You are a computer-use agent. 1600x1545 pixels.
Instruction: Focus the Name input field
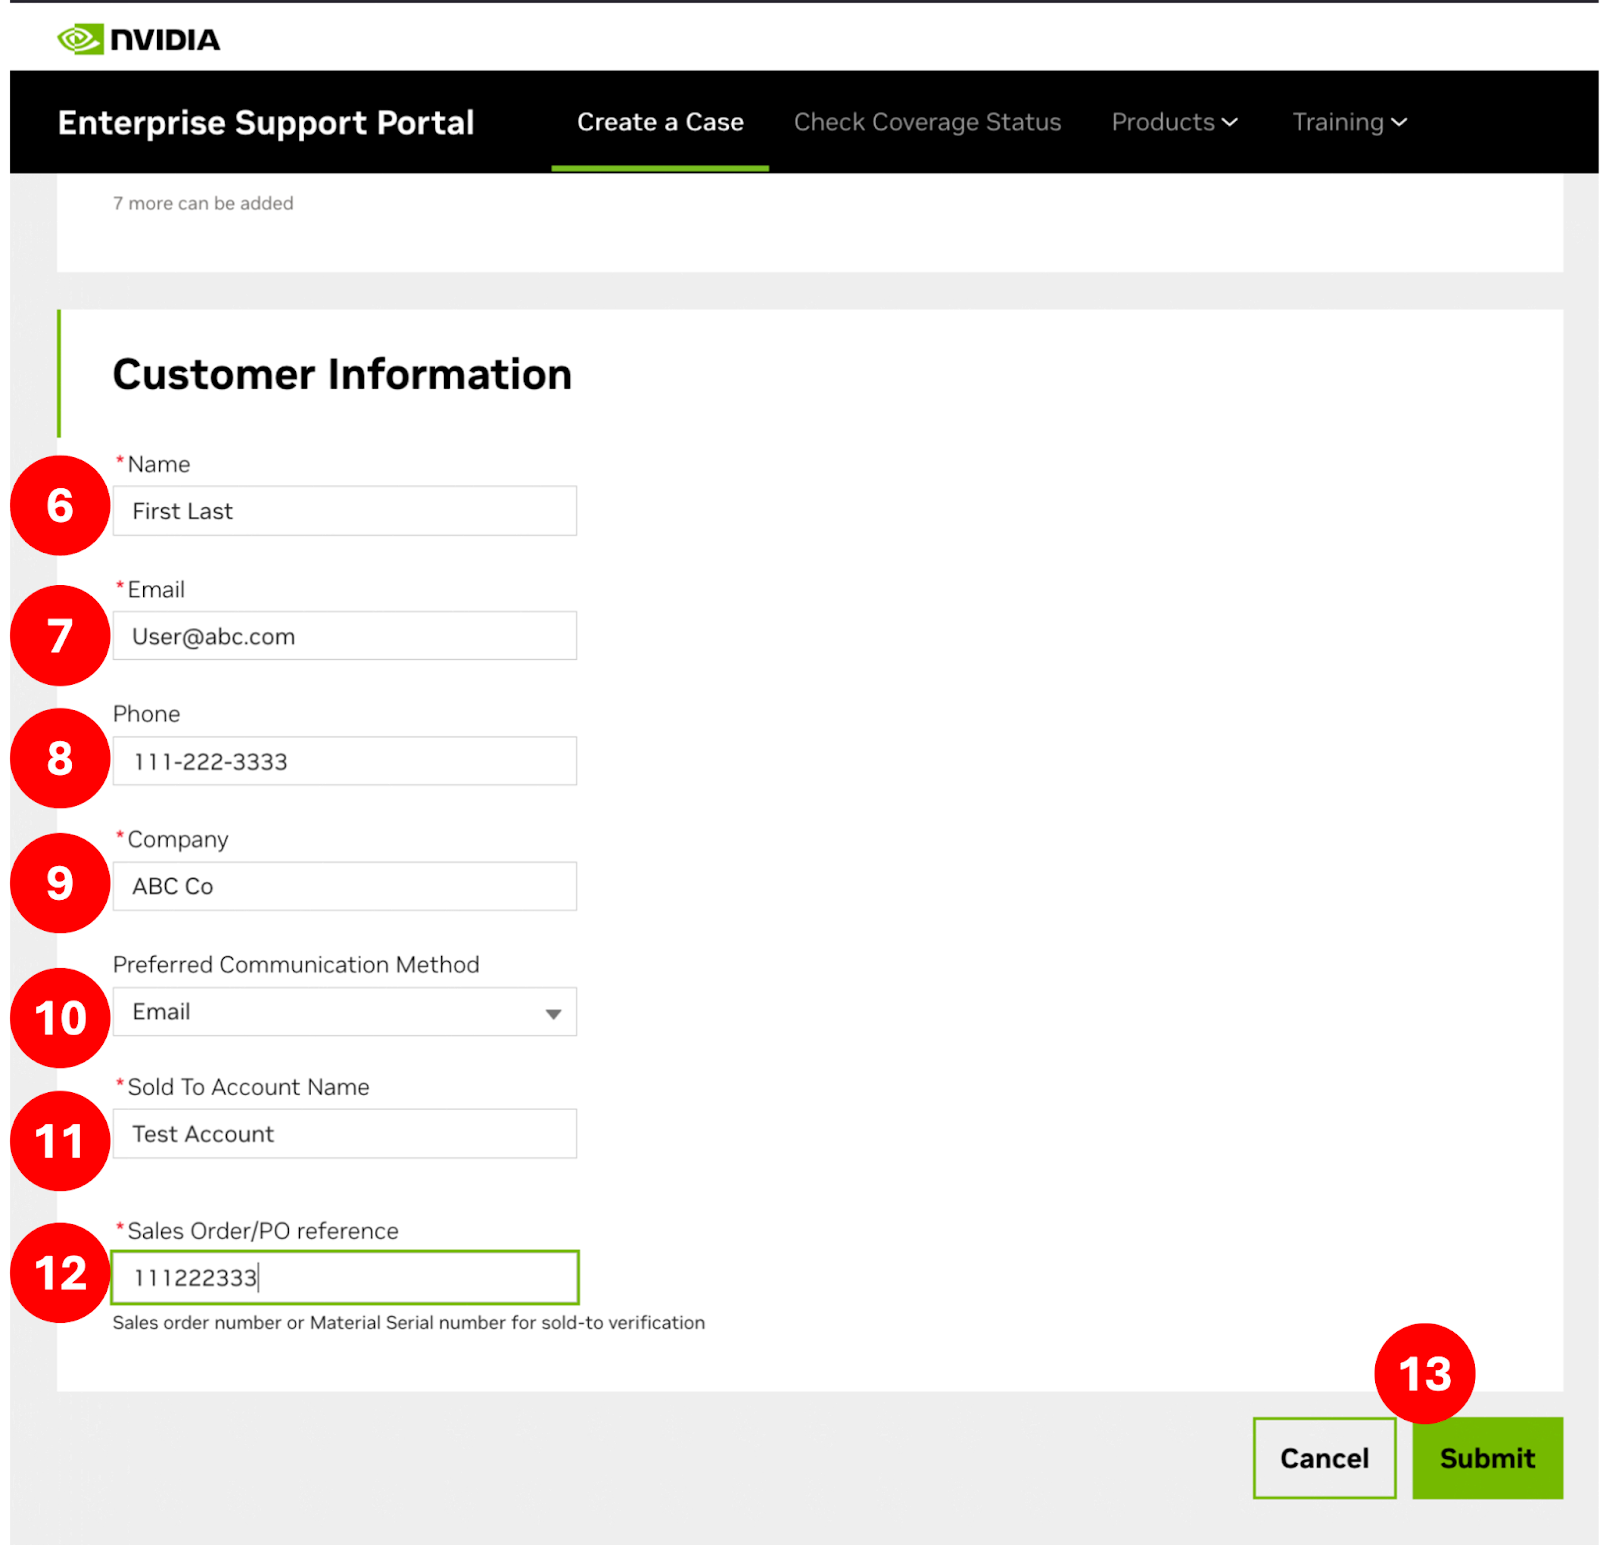pos(344,511)
